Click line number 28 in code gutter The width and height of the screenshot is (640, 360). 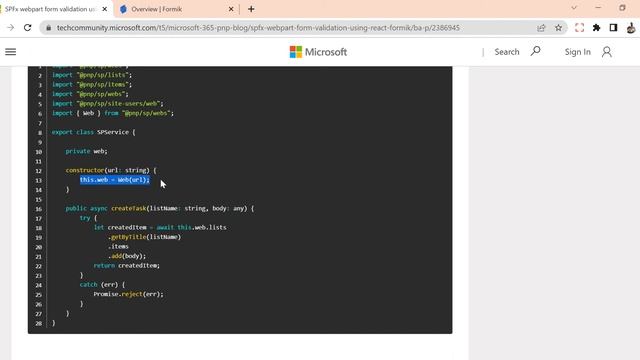coord(38,323)
